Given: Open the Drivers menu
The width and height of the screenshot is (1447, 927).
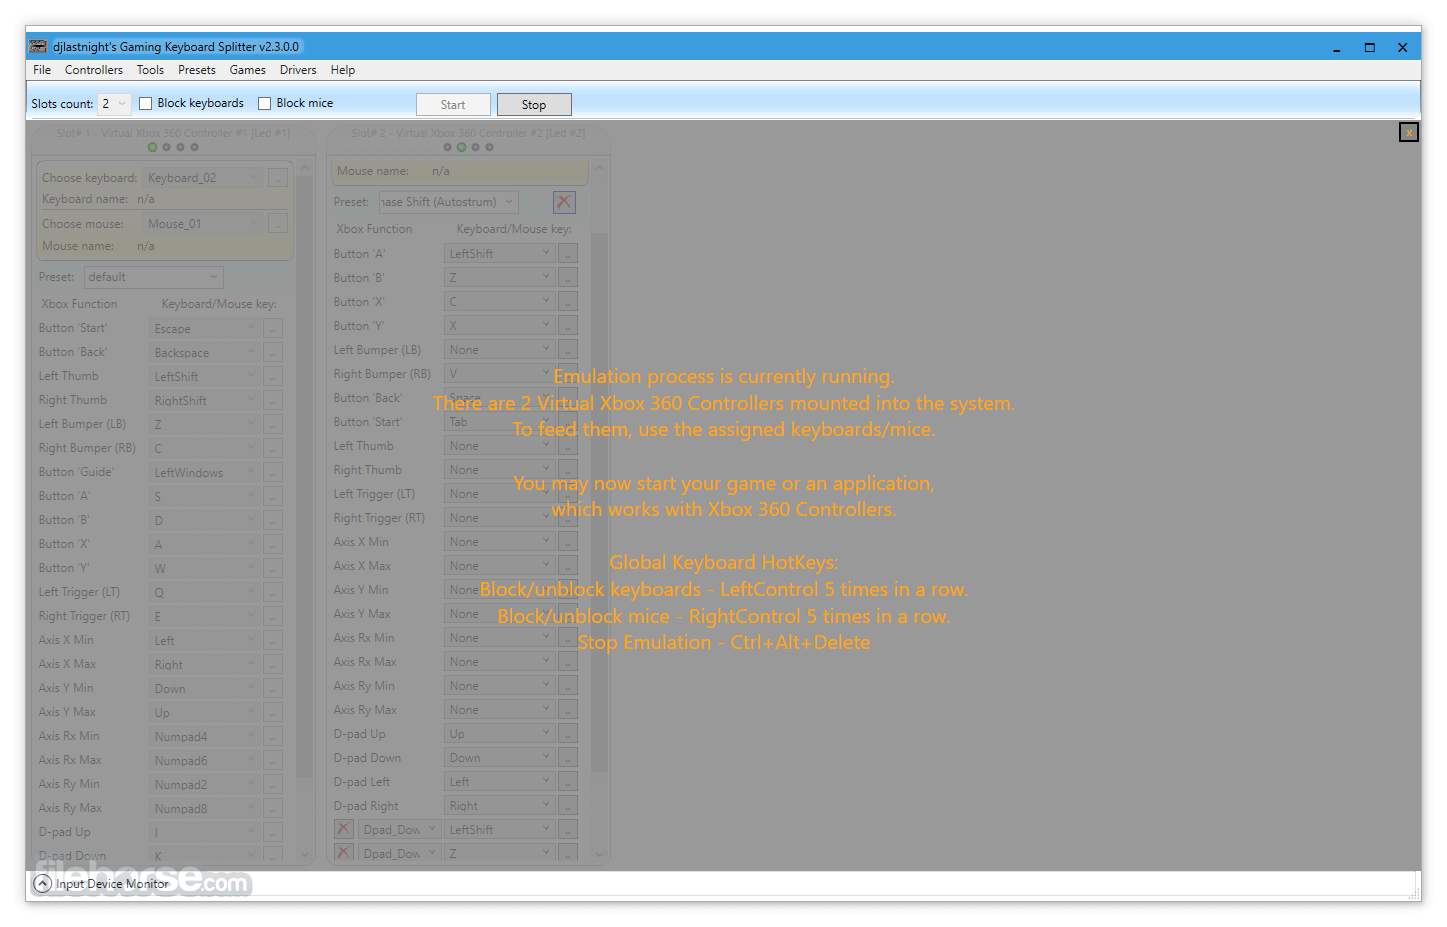Looking at the screenshot, I should (298, 70).
